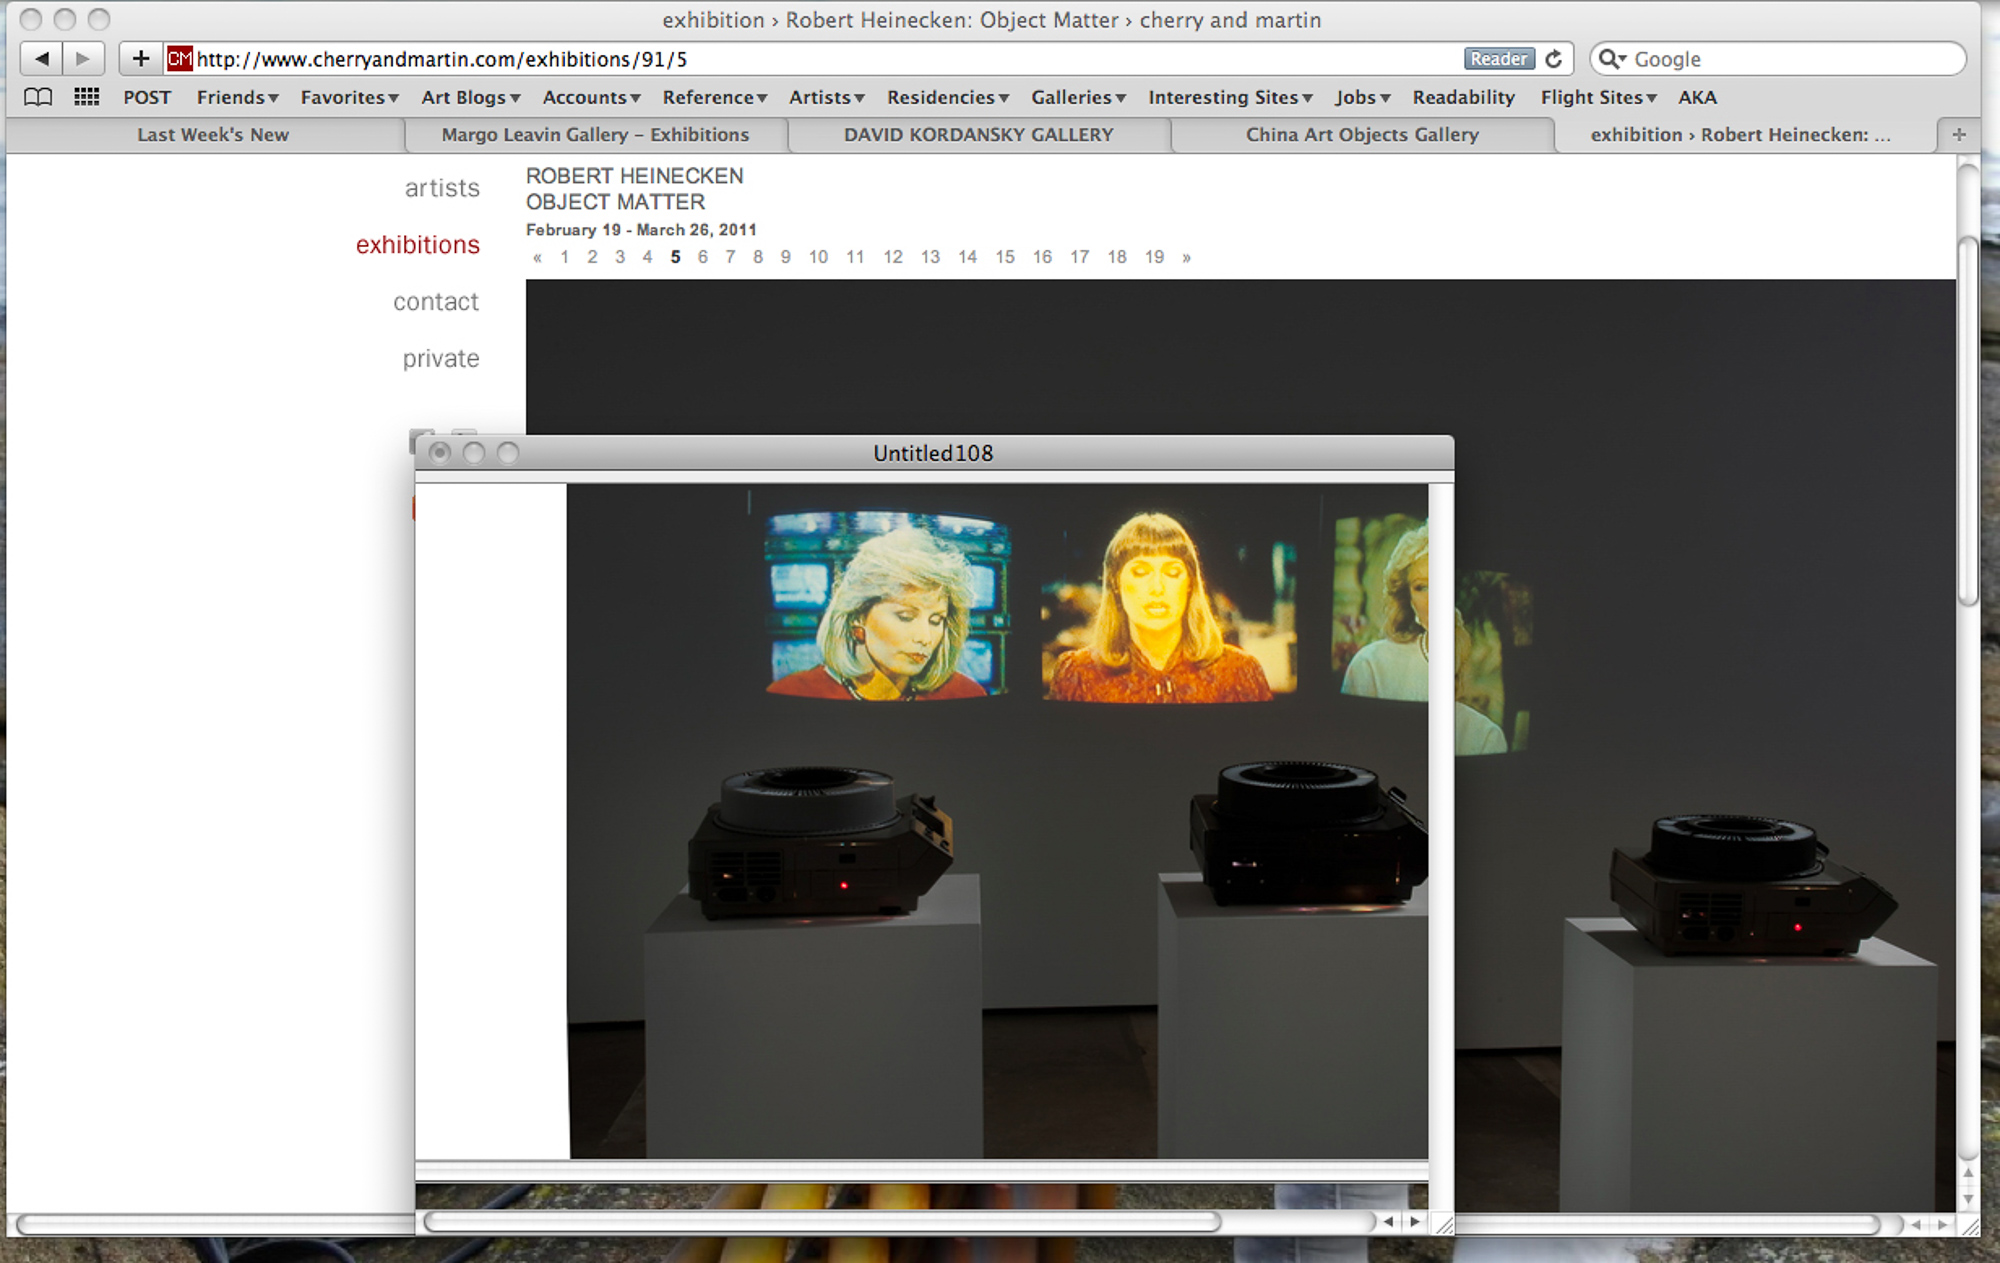Go forward using Safari forward arrow
Viewport: 2000px width, 1263px height.
tap(84, 59)
